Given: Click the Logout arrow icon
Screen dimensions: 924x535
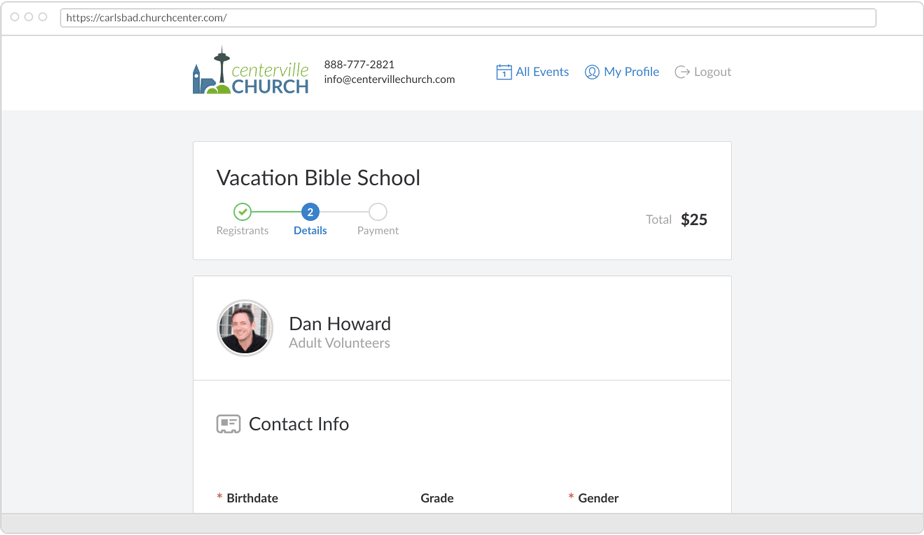Looking at the screenshot, I should coord(682,72).
